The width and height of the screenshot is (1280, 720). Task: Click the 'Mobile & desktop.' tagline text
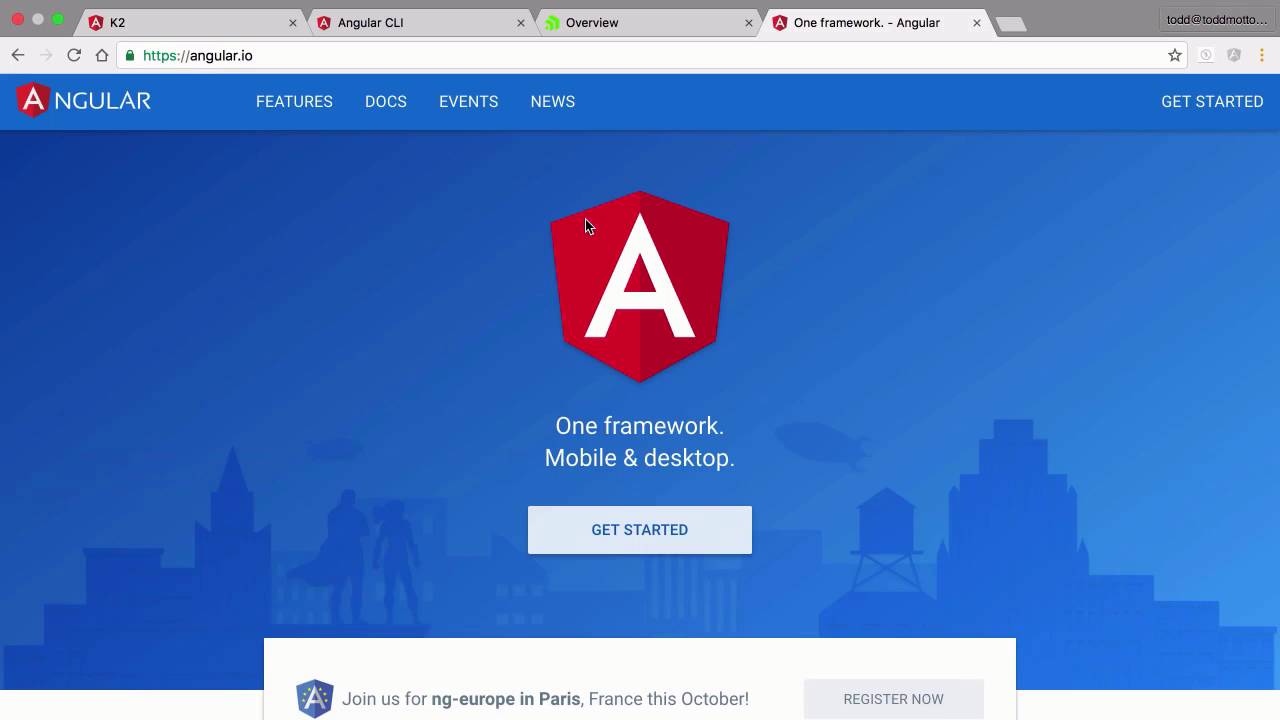coord(640,458)
